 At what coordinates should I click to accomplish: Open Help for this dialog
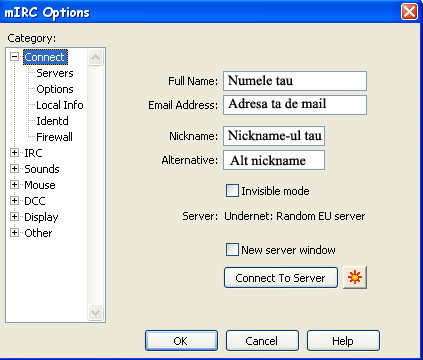[x=343, y=341]
